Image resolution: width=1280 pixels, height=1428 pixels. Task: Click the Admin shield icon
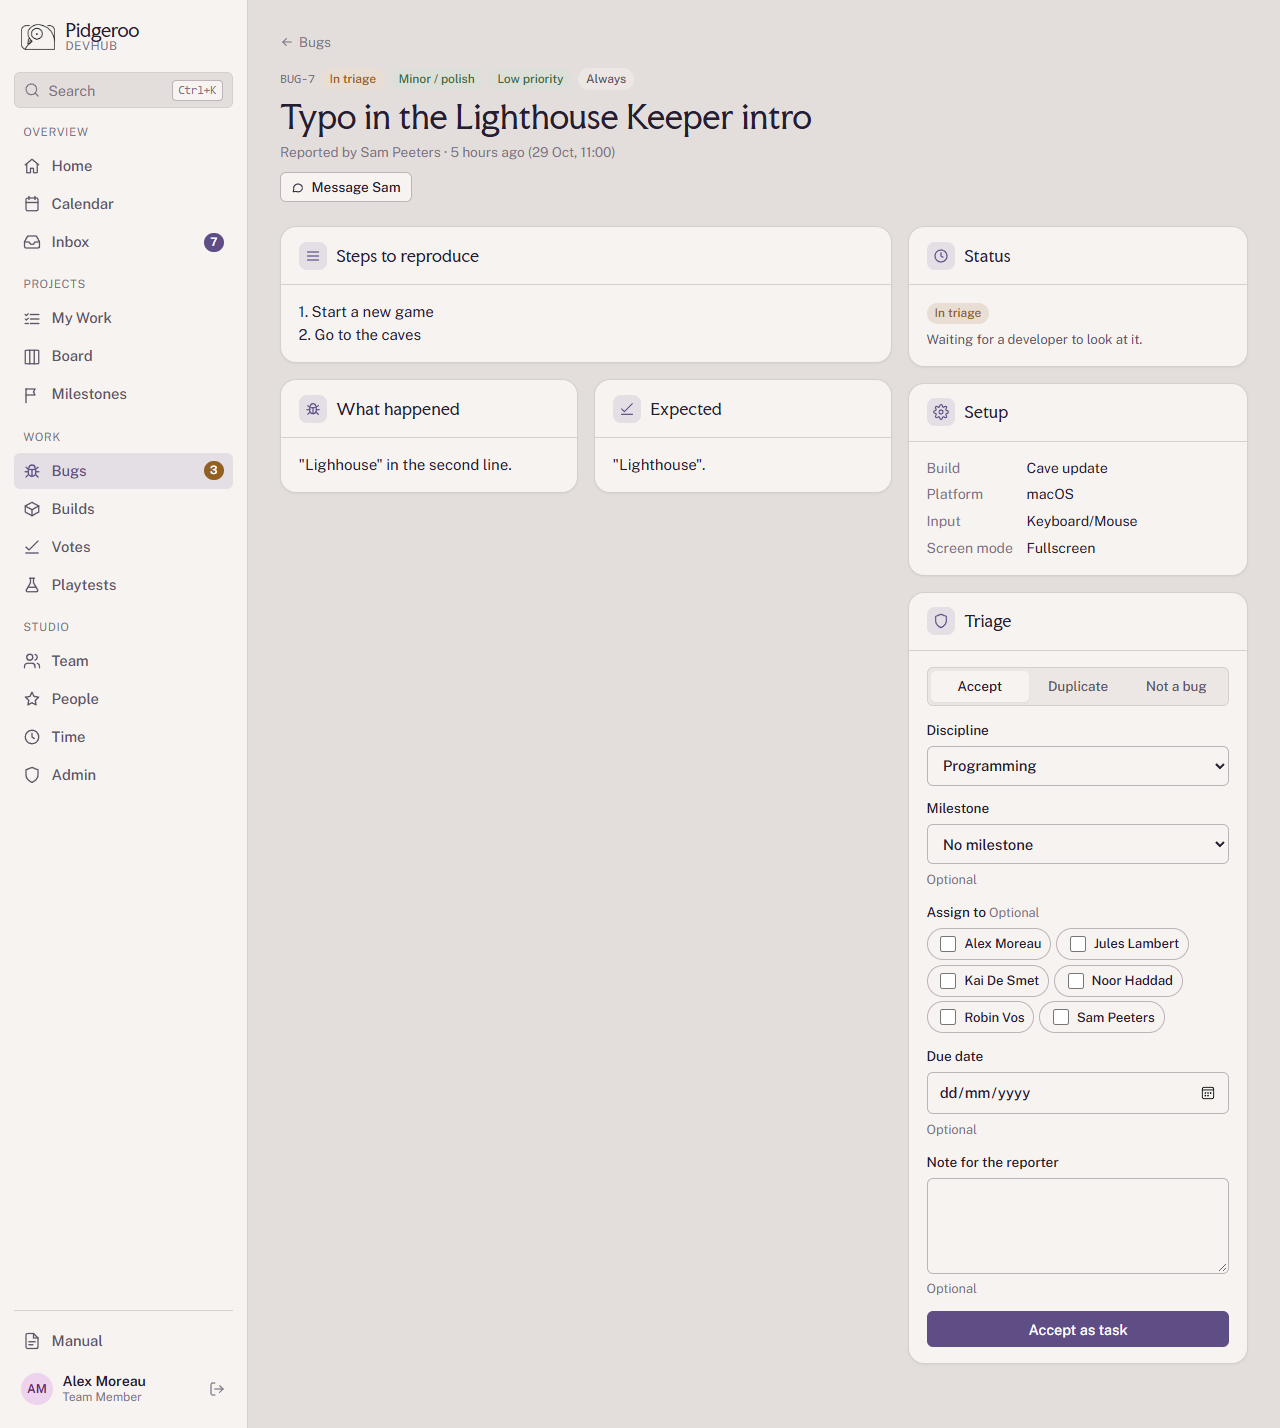click(32, 775)
